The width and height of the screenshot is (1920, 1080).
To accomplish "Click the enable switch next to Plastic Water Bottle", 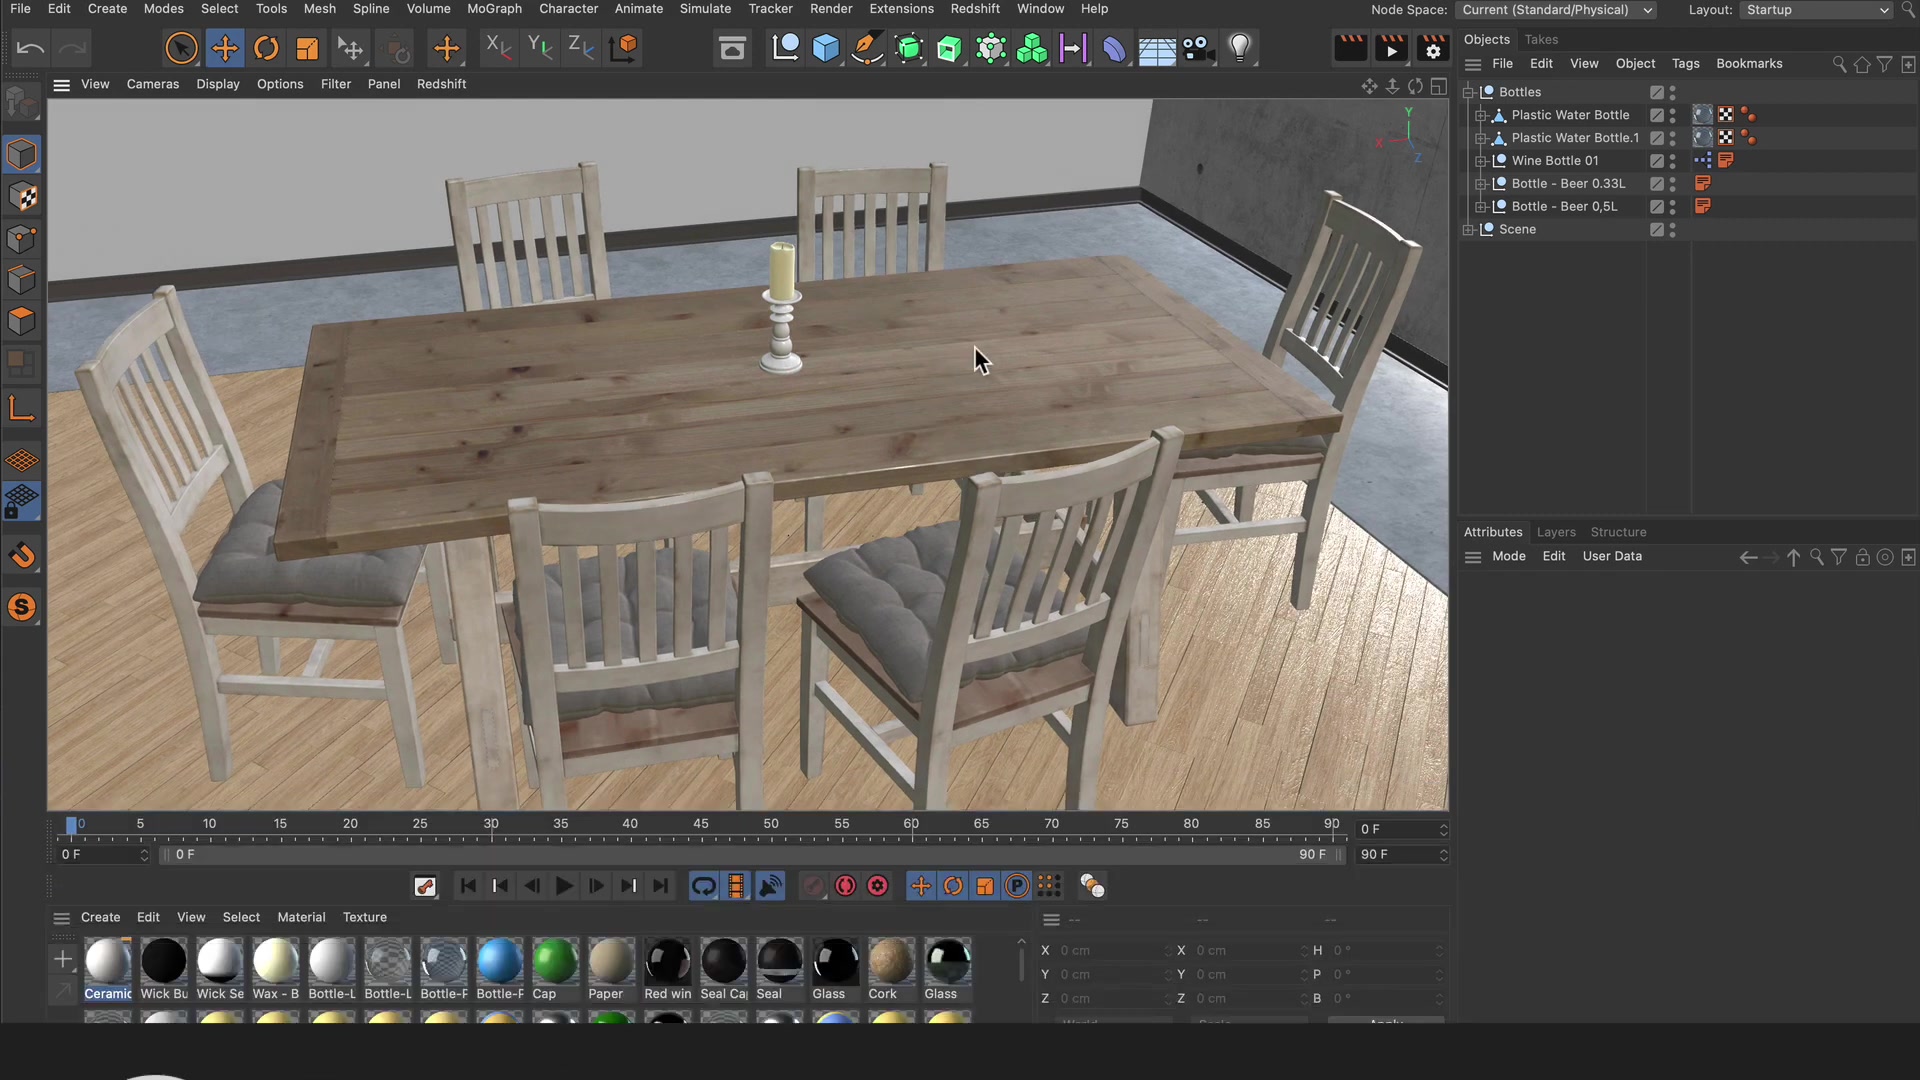I will 1655,115.
